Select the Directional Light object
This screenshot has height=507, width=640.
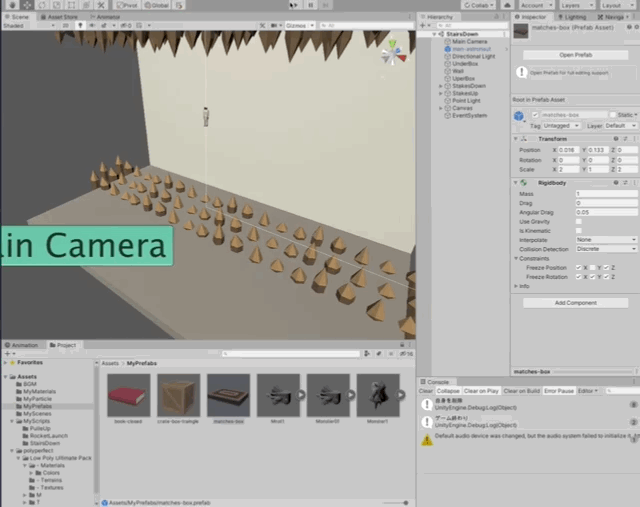point(473,56)
